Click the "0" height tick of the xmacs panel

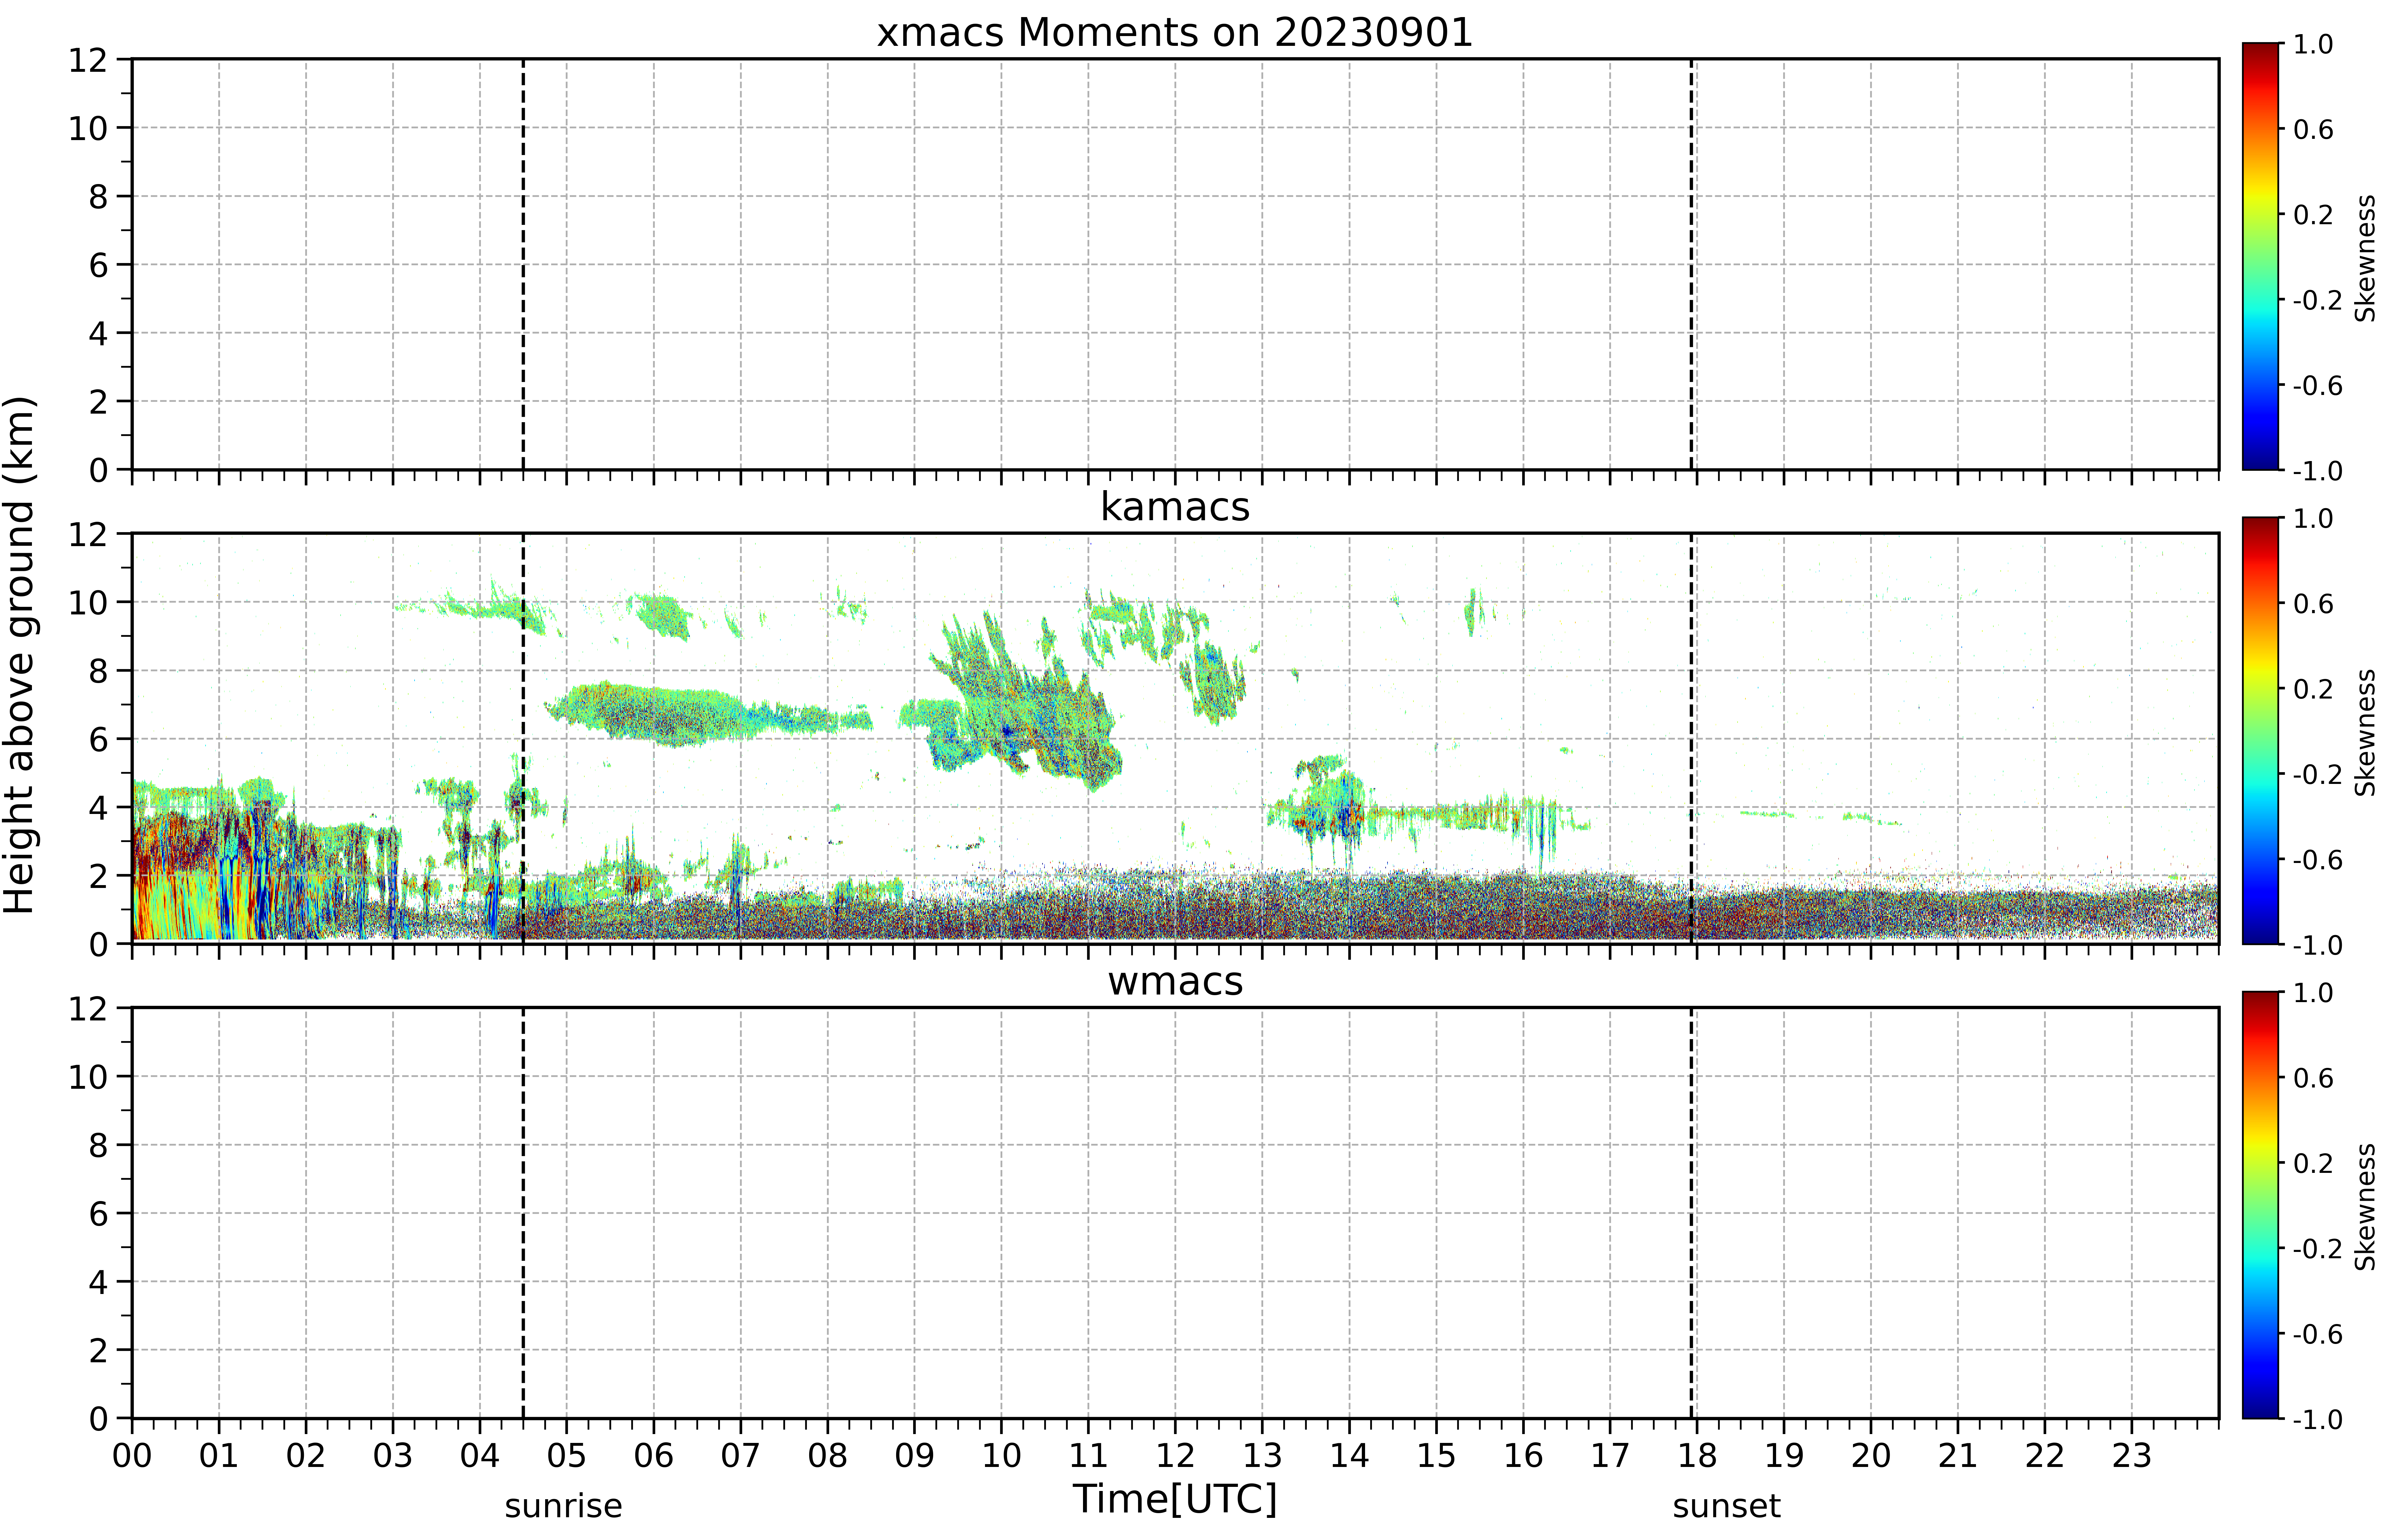click(x=98, y=470)
